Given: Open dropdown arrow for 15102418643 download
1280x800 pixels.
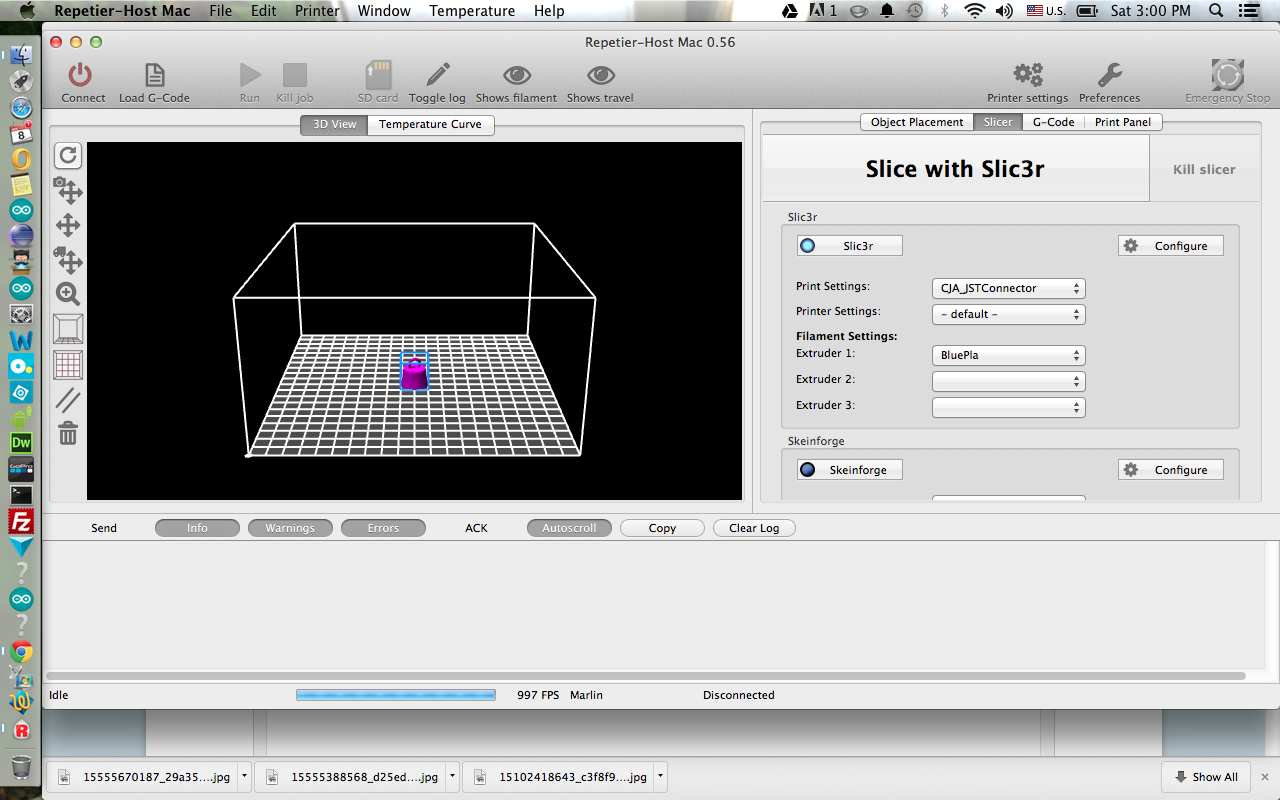Looking at the screenshot, I should pyautogui.click(x=660, y=776).
